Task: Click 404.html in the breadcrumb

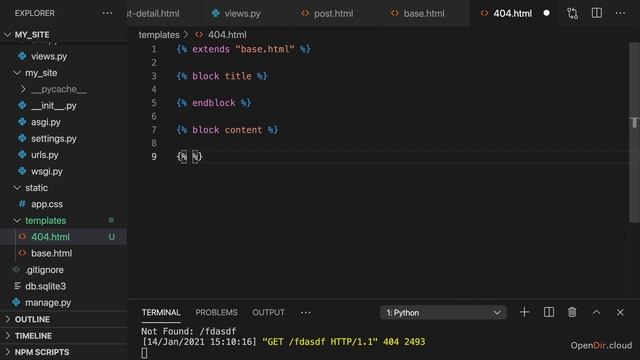Action: (x=227, y=35)
